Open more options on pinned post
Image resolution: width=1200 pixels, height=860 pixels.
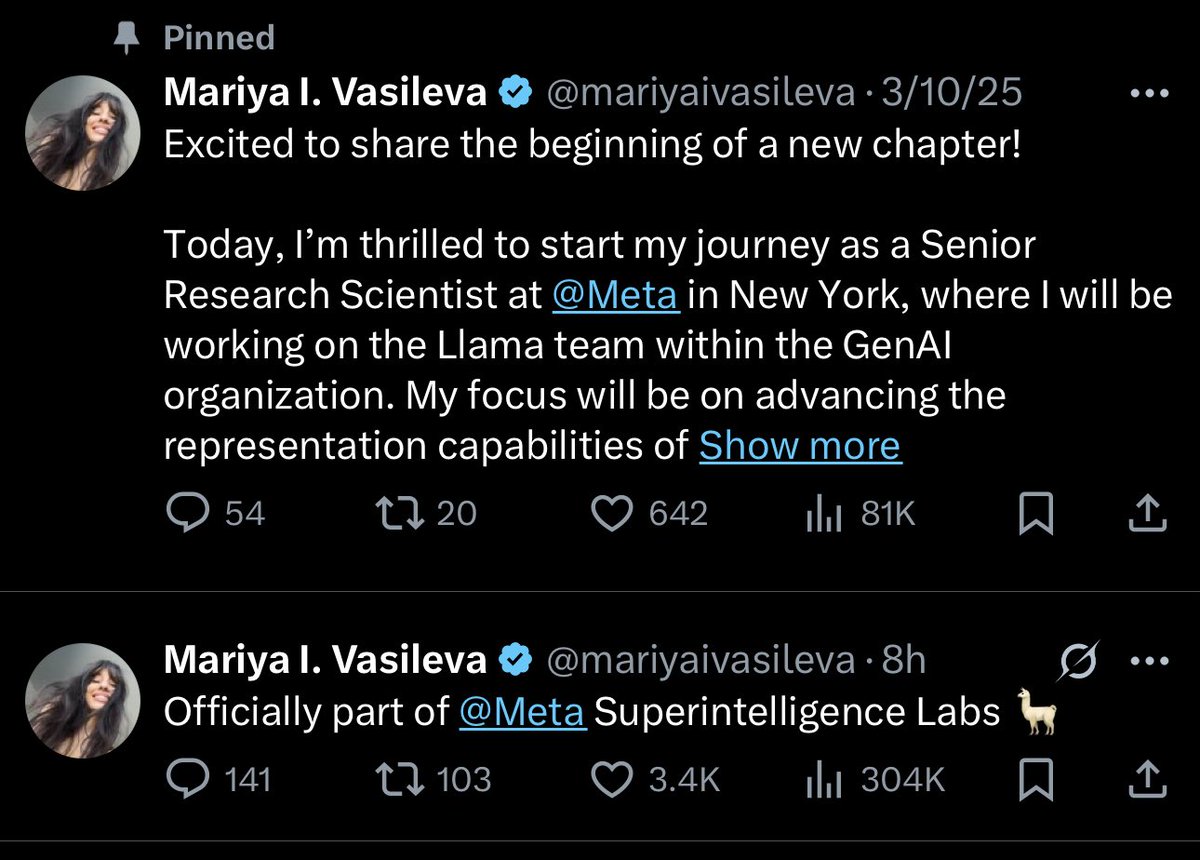[x=1148, y=94]
